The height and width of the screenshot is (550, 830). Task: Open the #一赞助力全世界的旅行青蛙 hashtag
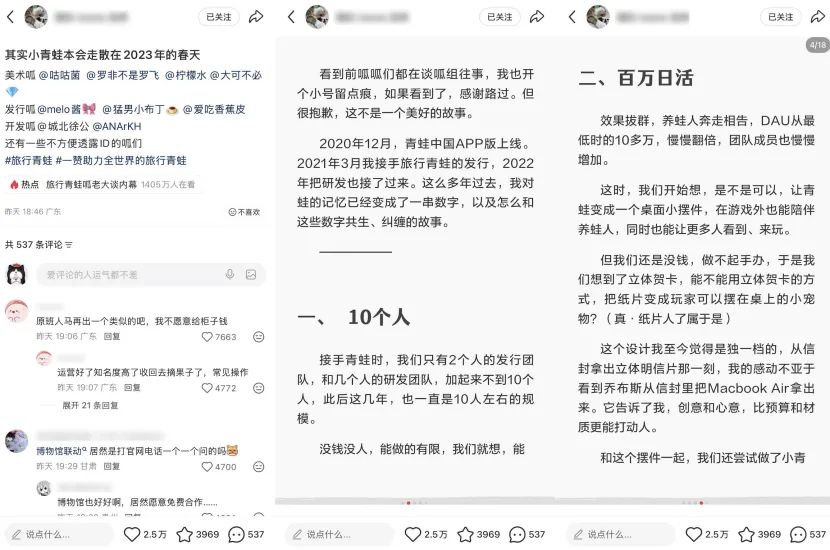(x=121, y=160)
